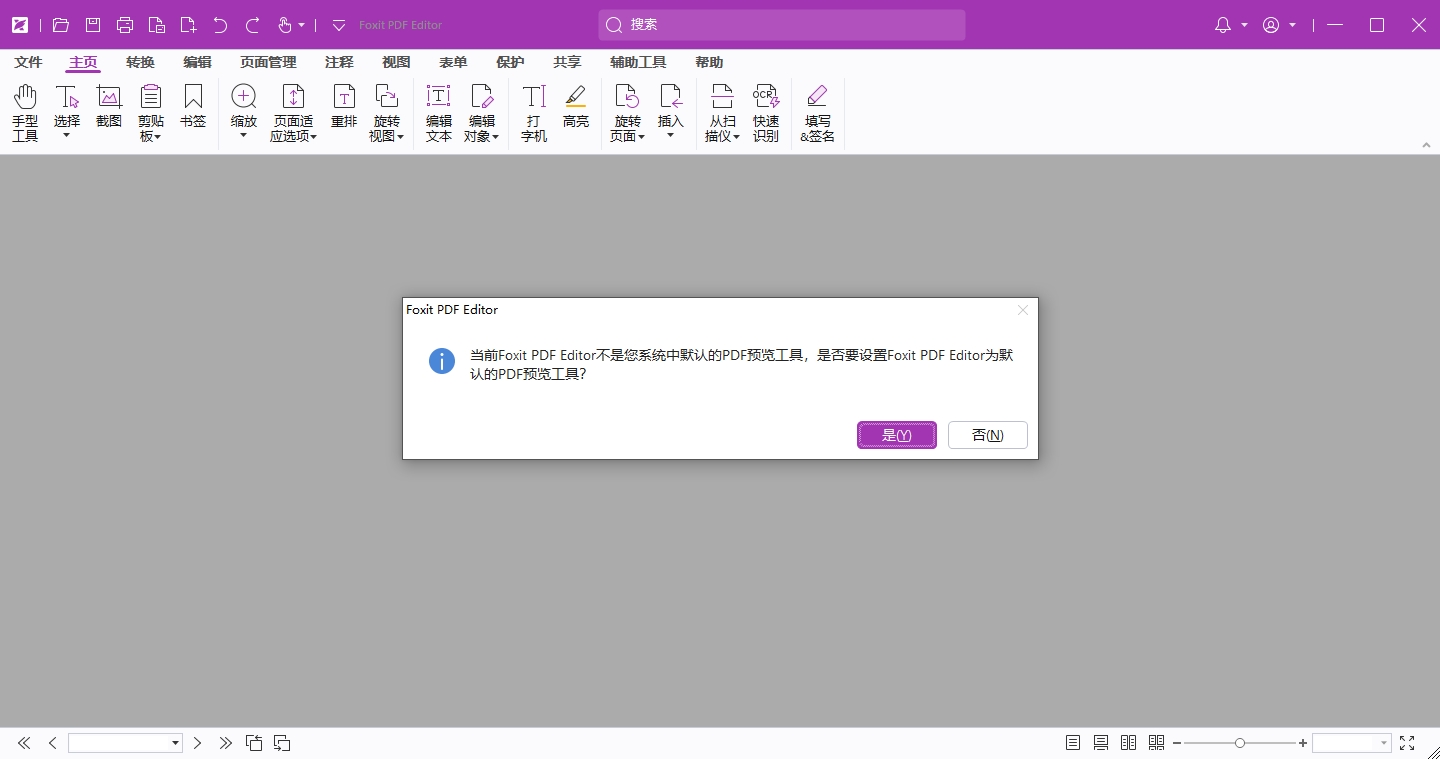
Task: Click the Rotate Pages (旋转页面) icon
Action: coord(627,97)
